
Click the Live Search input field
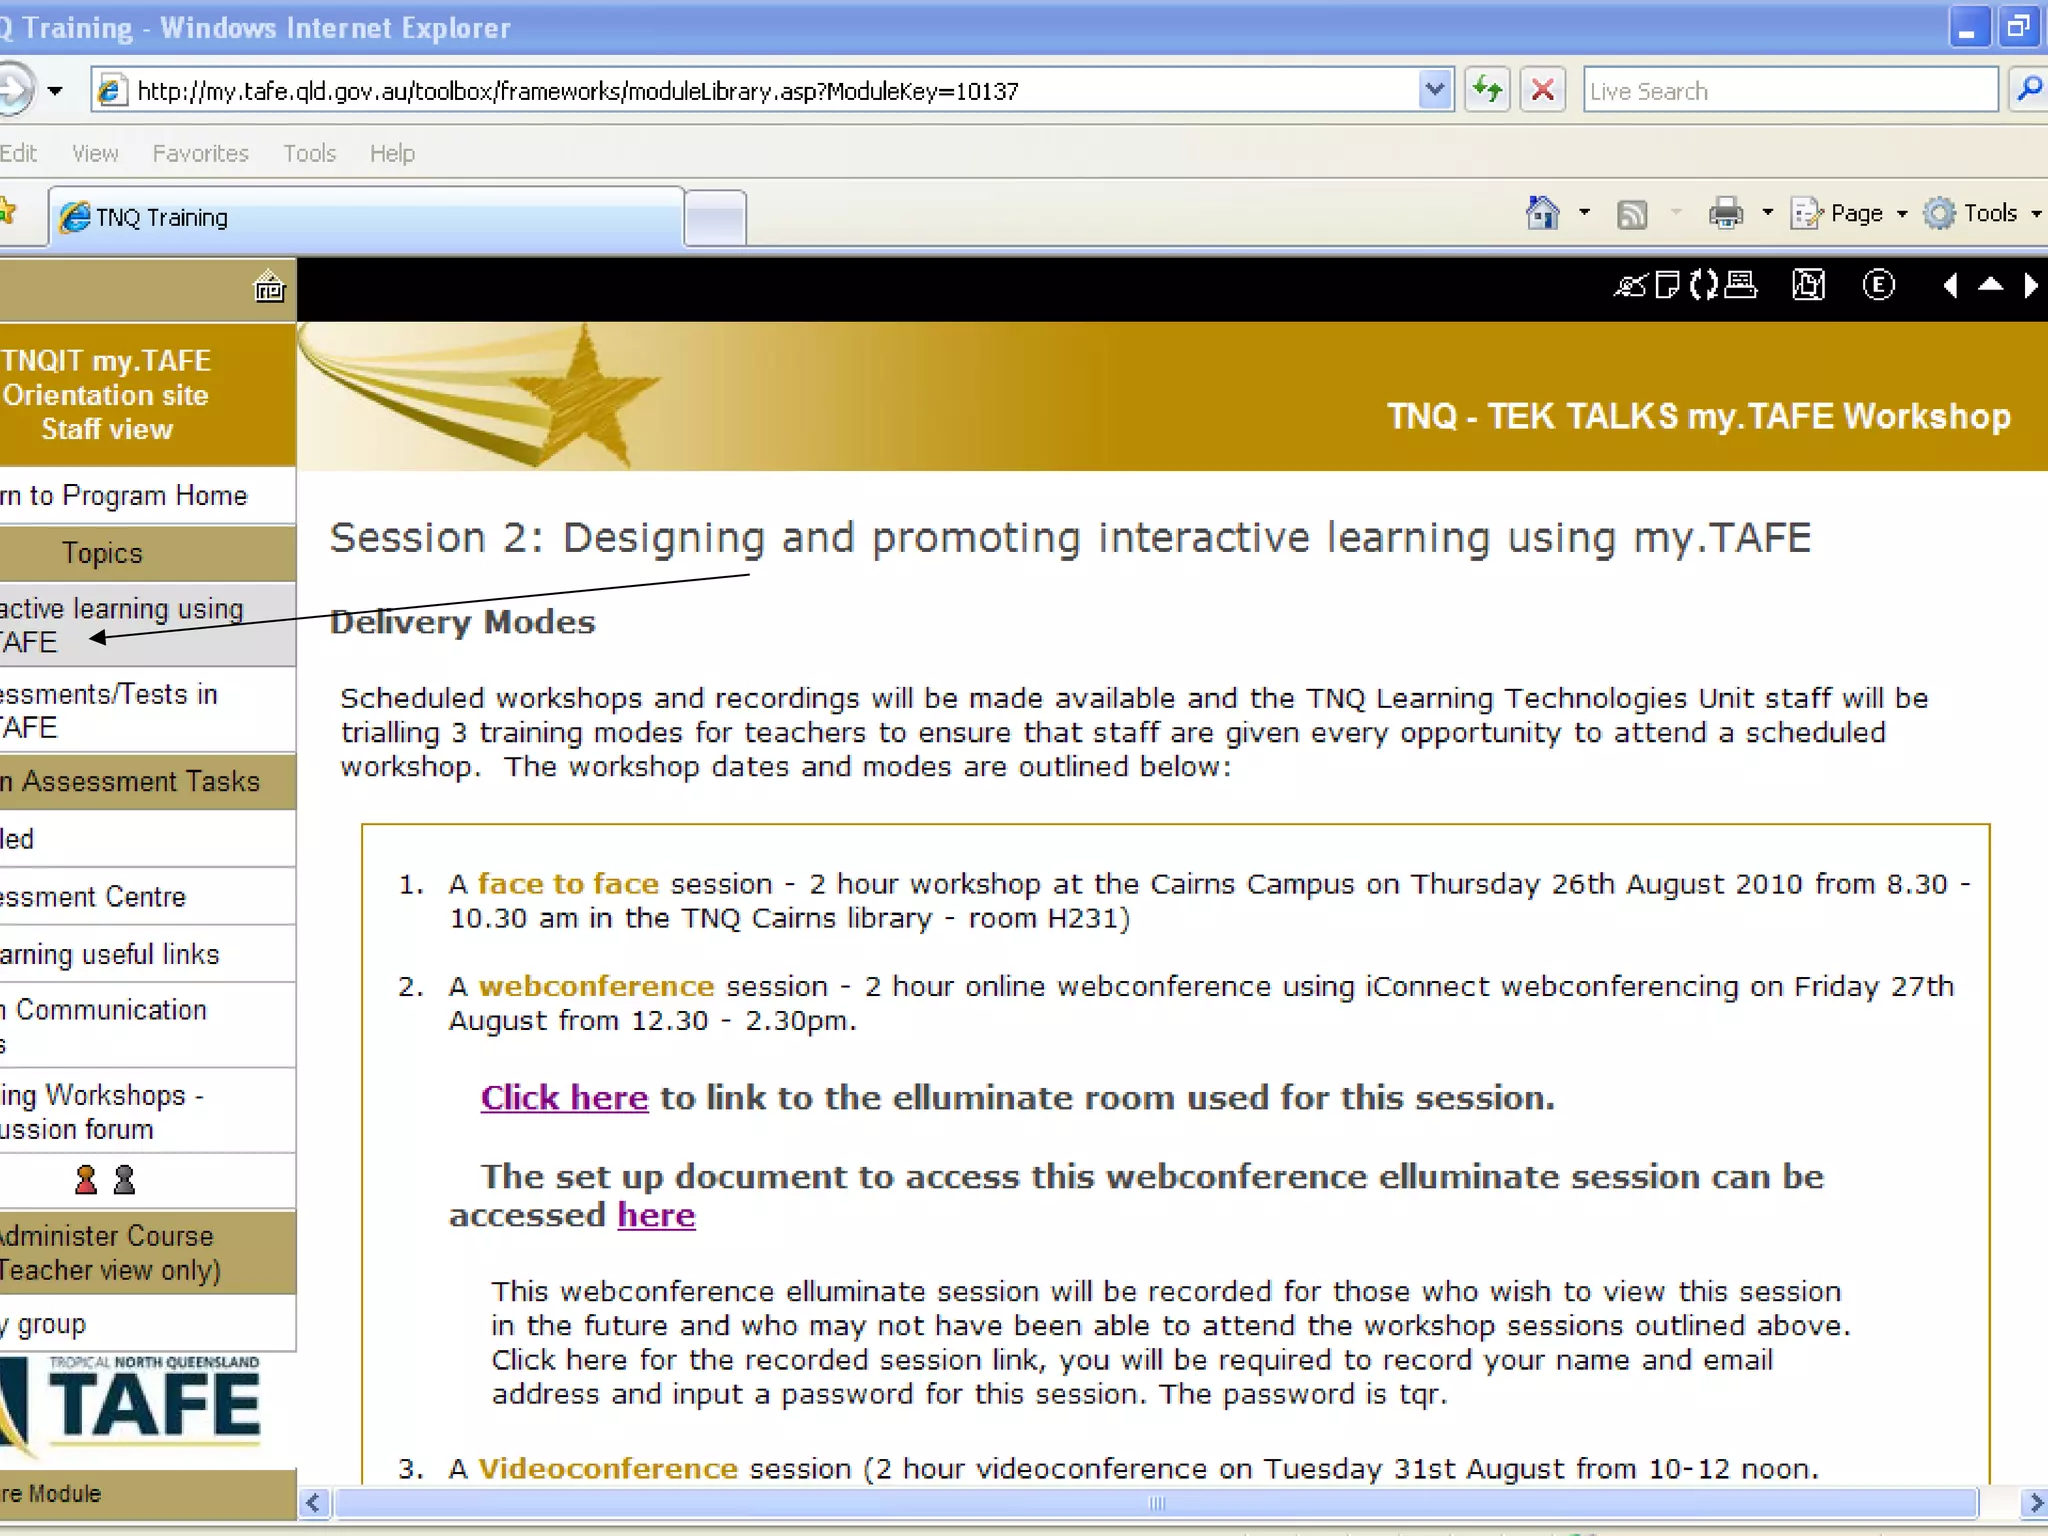tap(1789, 91)
